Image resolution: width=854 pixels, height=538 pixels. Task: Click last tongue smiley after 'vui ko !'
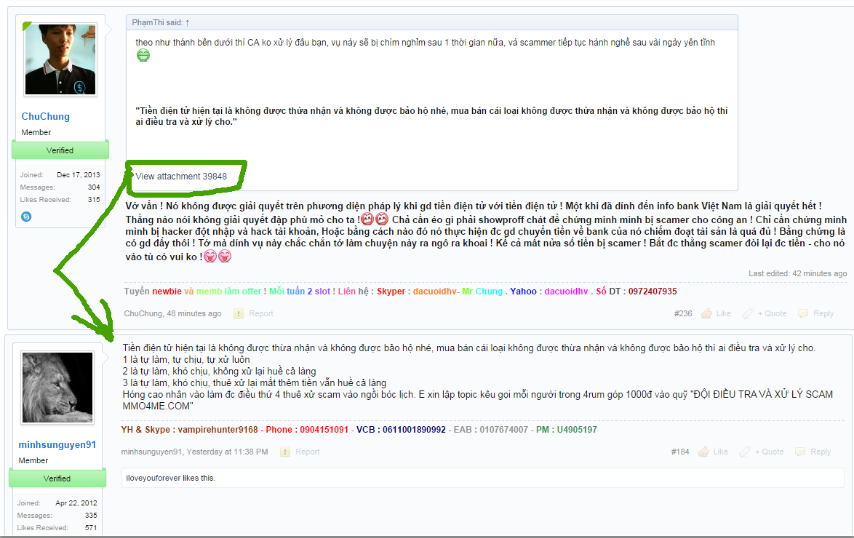click(224, 256)
